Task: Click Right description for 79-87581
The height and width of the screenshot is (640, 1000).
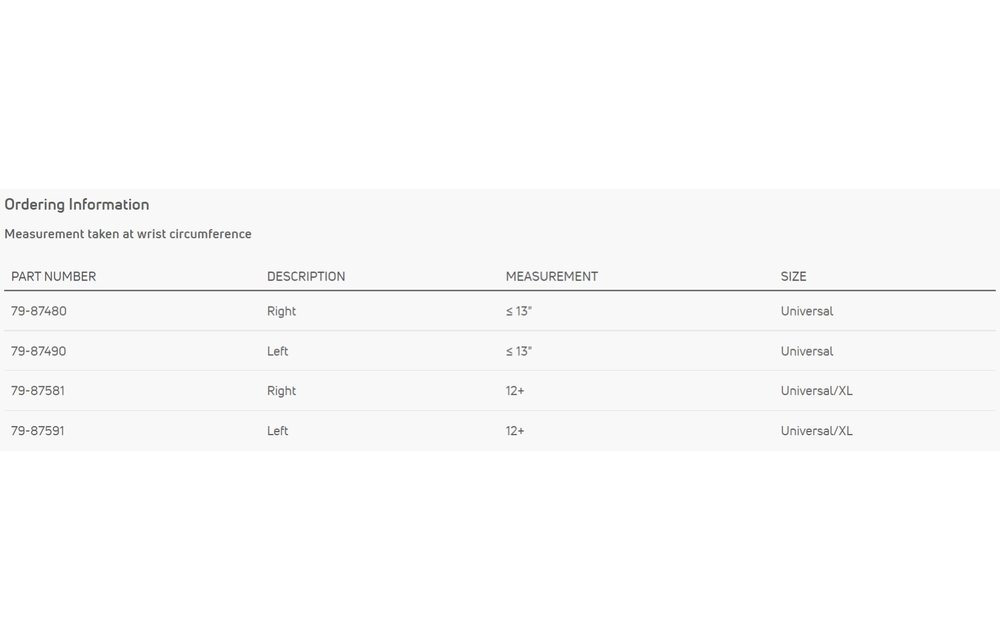Action: 281,391
